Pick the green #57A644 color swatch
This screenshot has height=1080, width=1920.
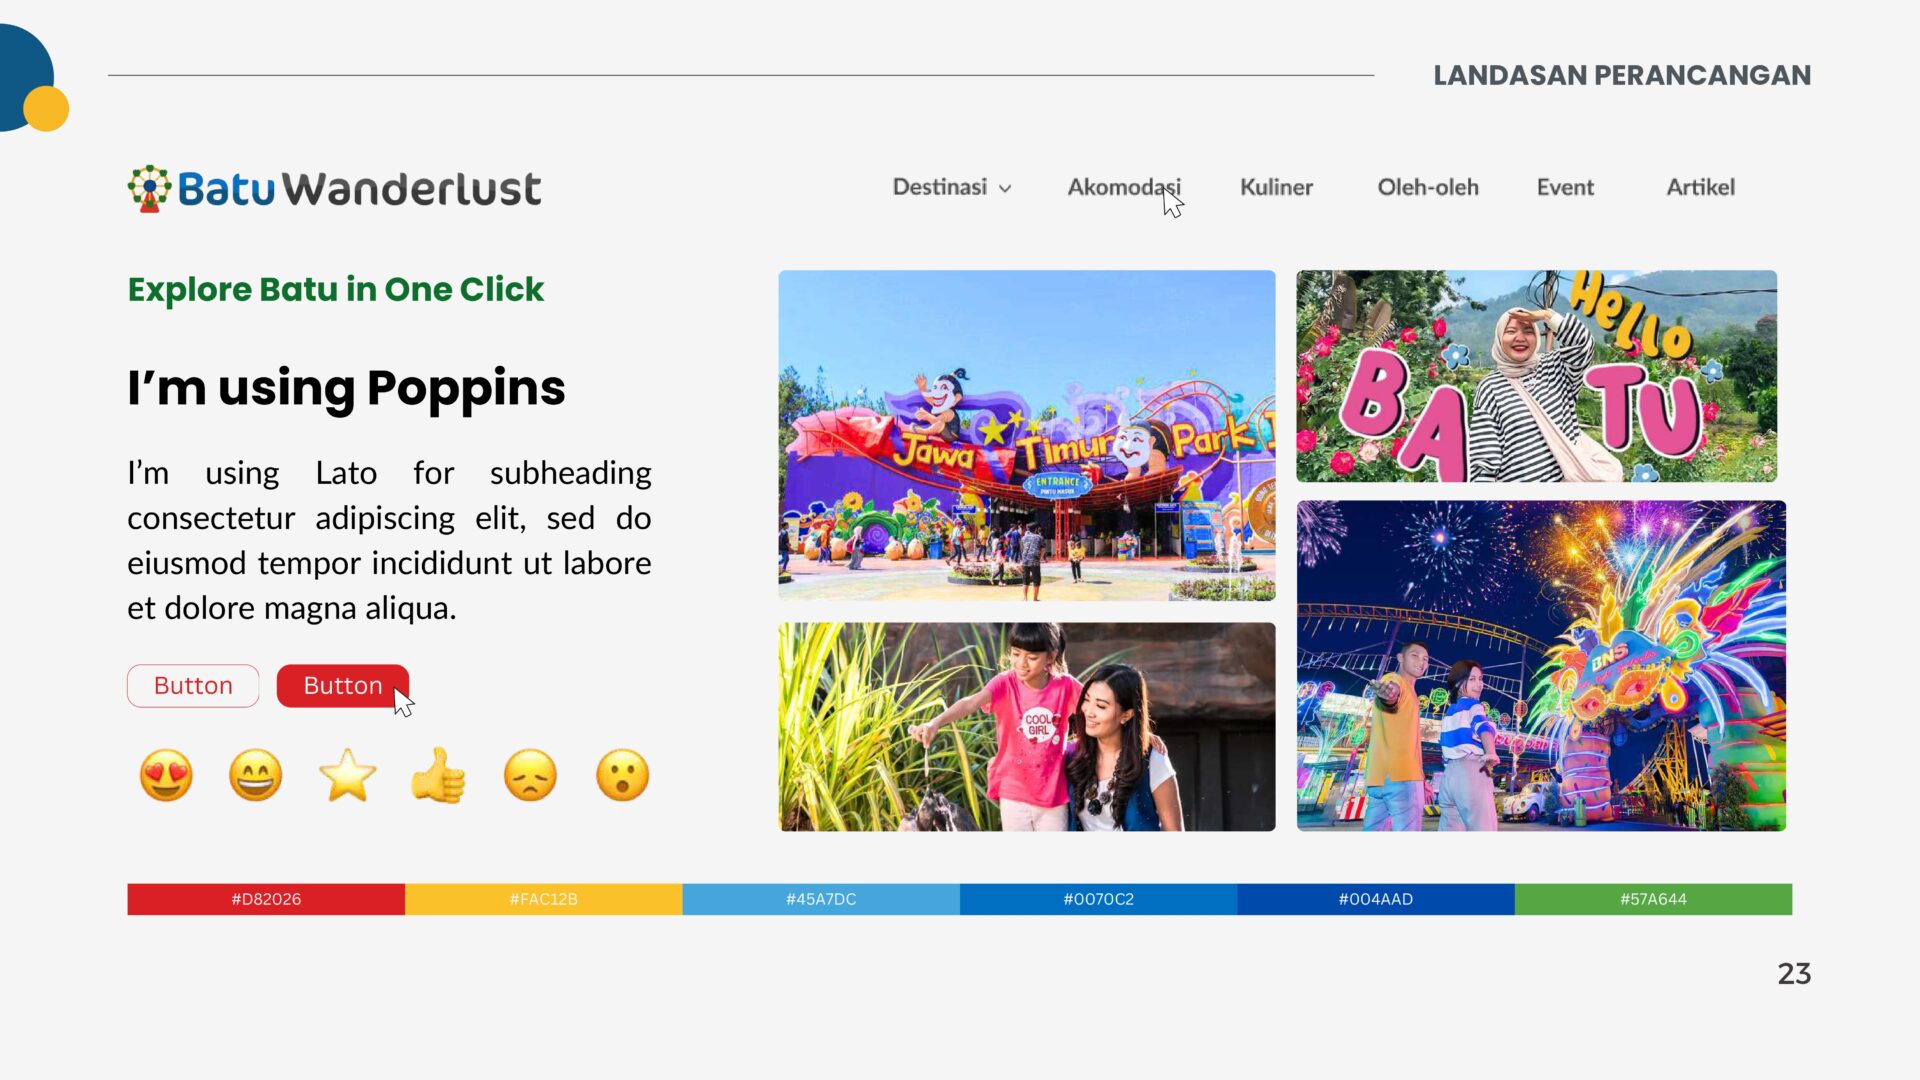click(x=1653, y=899)
